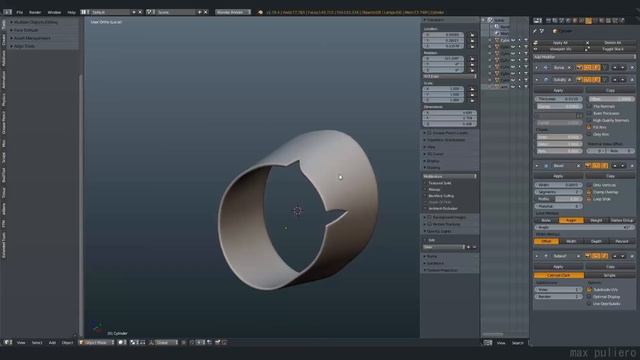
Task: Open the XYZ Euler rotation mode dropdown
Action: (x=449, y=76)
